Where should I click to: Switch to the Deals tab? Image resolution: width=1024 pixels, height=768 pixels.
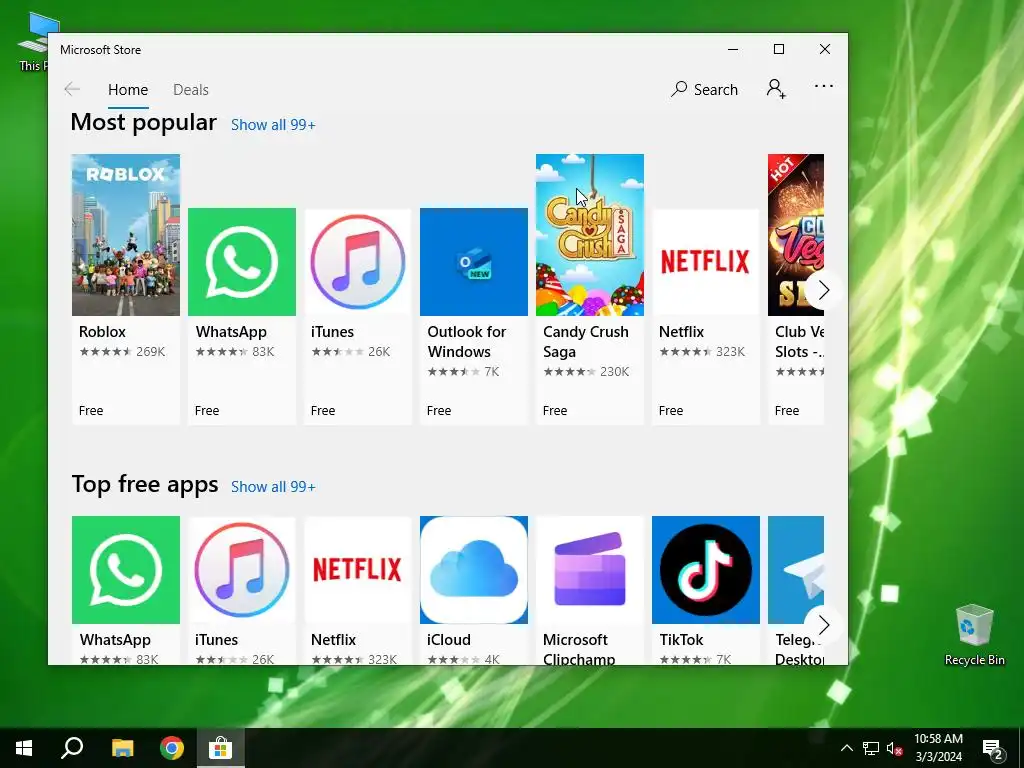[191, 89]
